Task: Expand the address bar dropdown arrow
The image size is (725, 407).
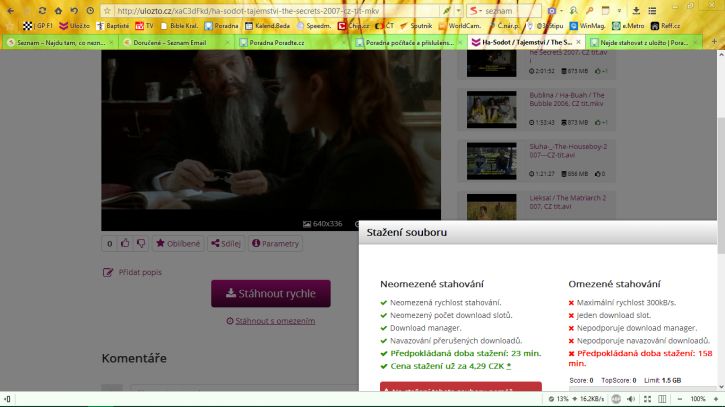Action: (x=458, y=11)
